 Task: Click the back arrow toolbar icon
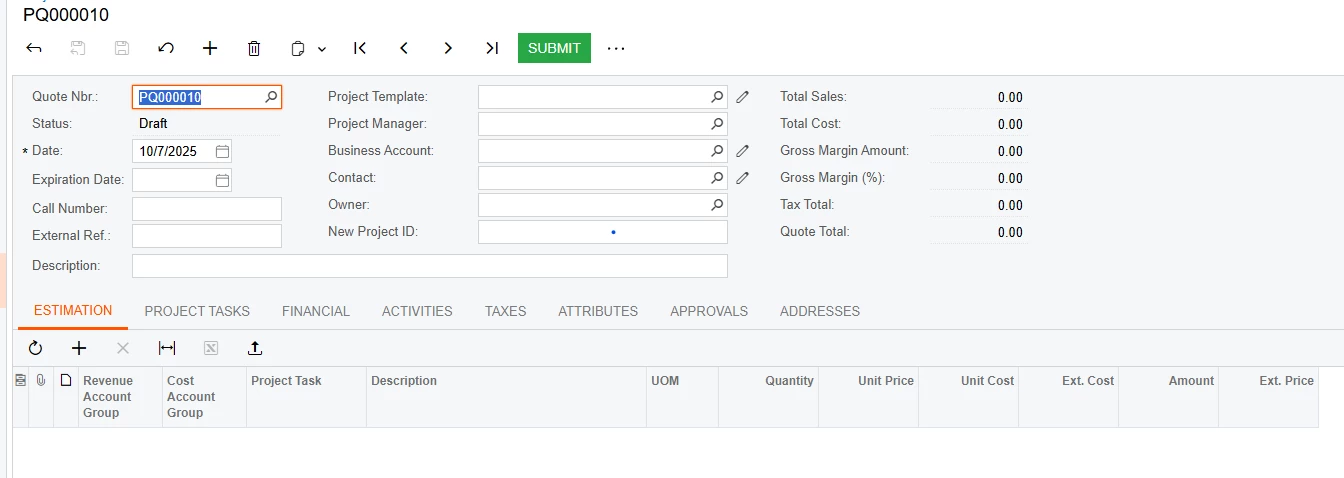(x=34, y=48)
